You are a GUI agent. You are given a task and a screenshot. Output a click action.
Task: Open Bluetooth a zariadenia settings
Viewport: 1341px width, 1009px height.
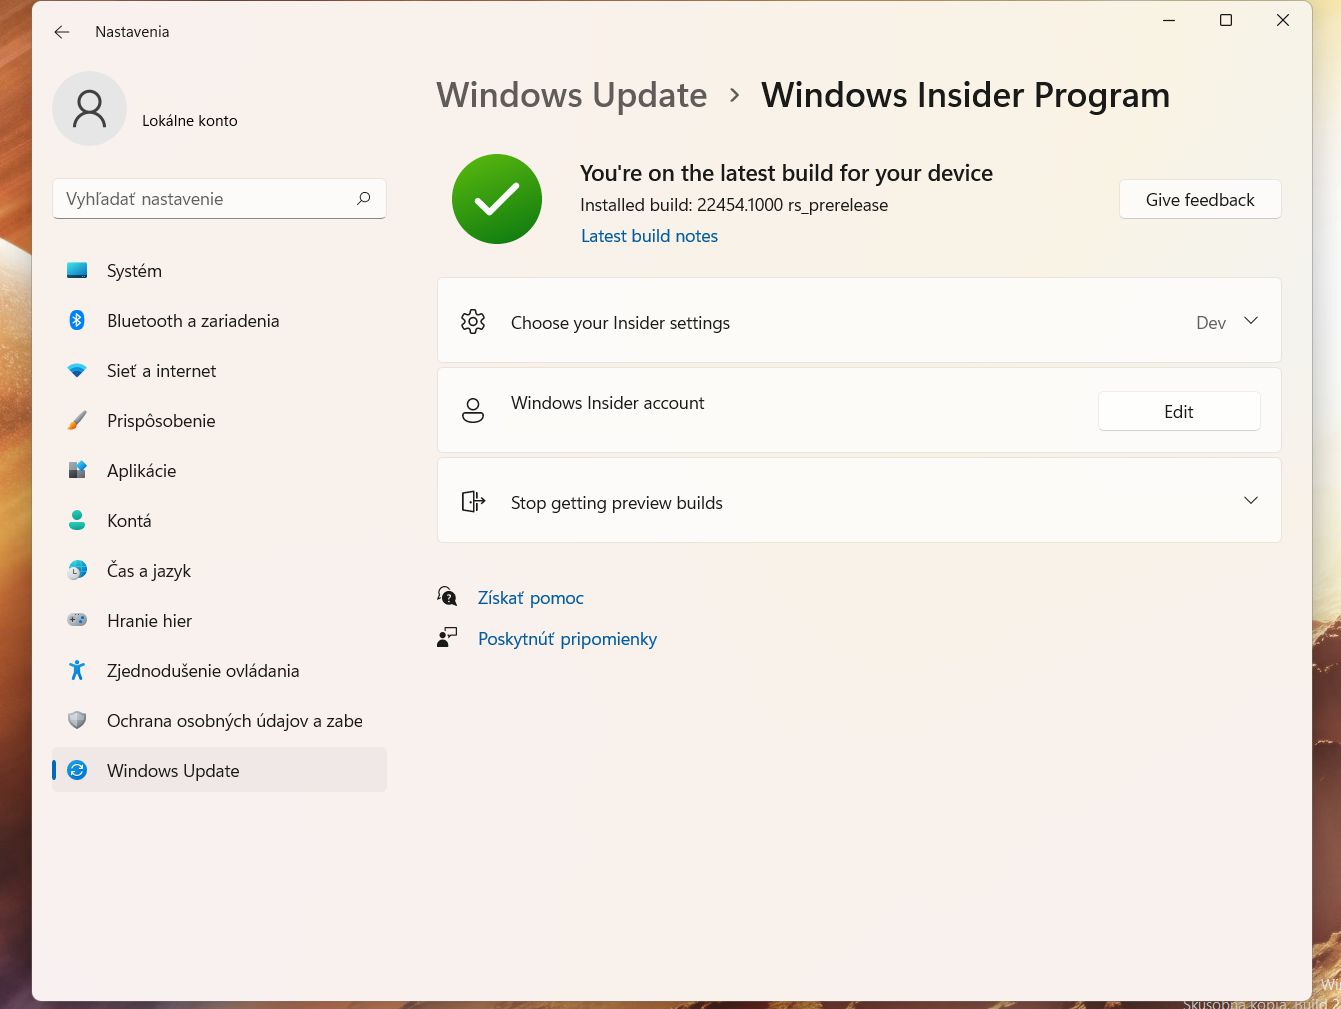[219, 320]
